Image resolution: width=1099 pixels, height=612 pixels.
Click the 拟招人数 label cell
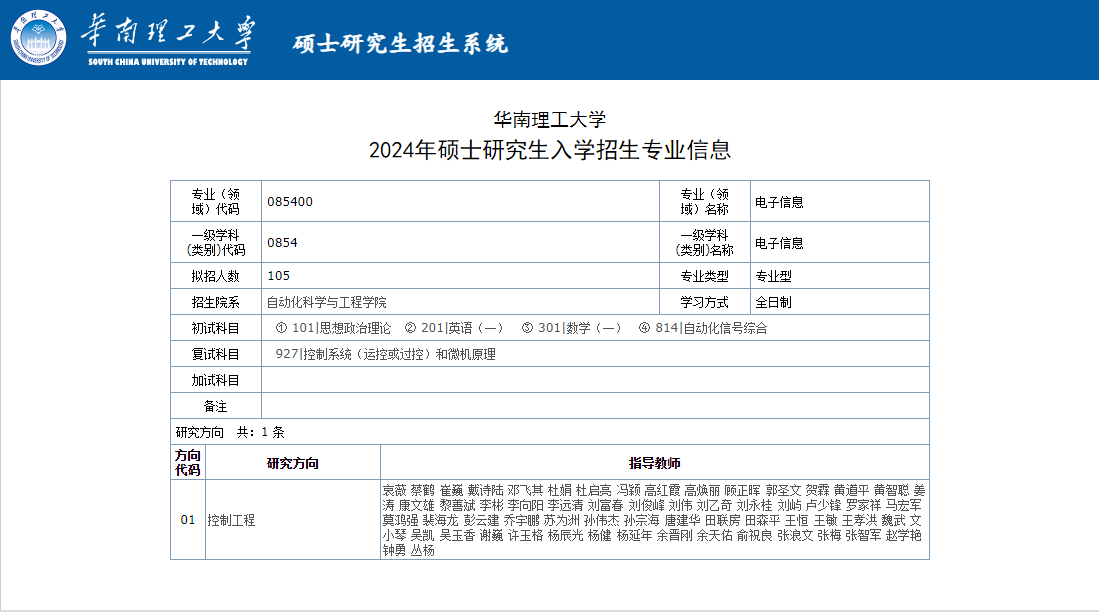216,276
